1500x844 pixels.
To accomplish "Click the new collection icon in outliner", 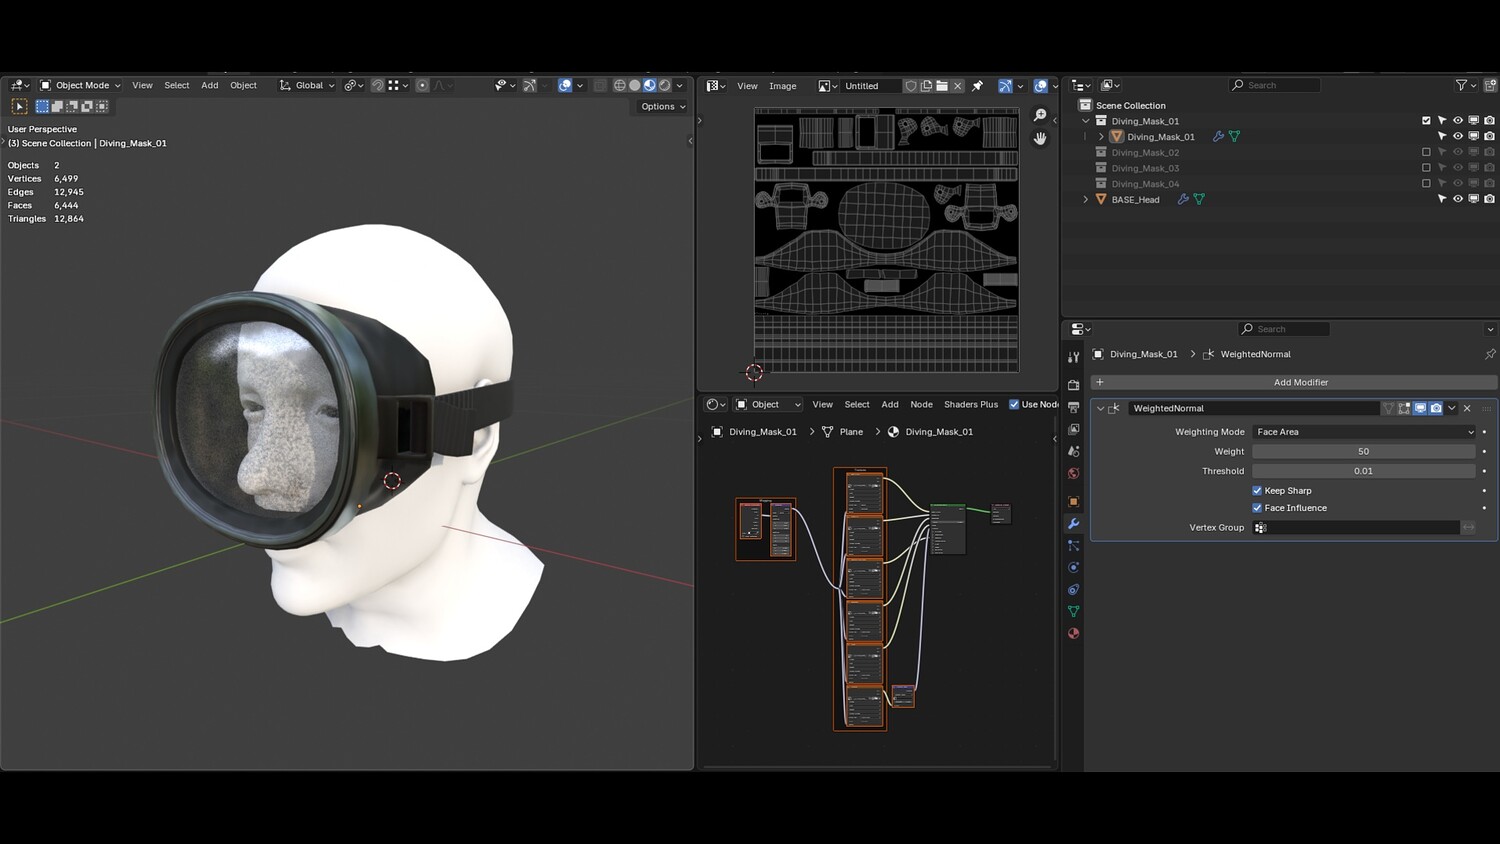I will click(x=1489, y=86).
